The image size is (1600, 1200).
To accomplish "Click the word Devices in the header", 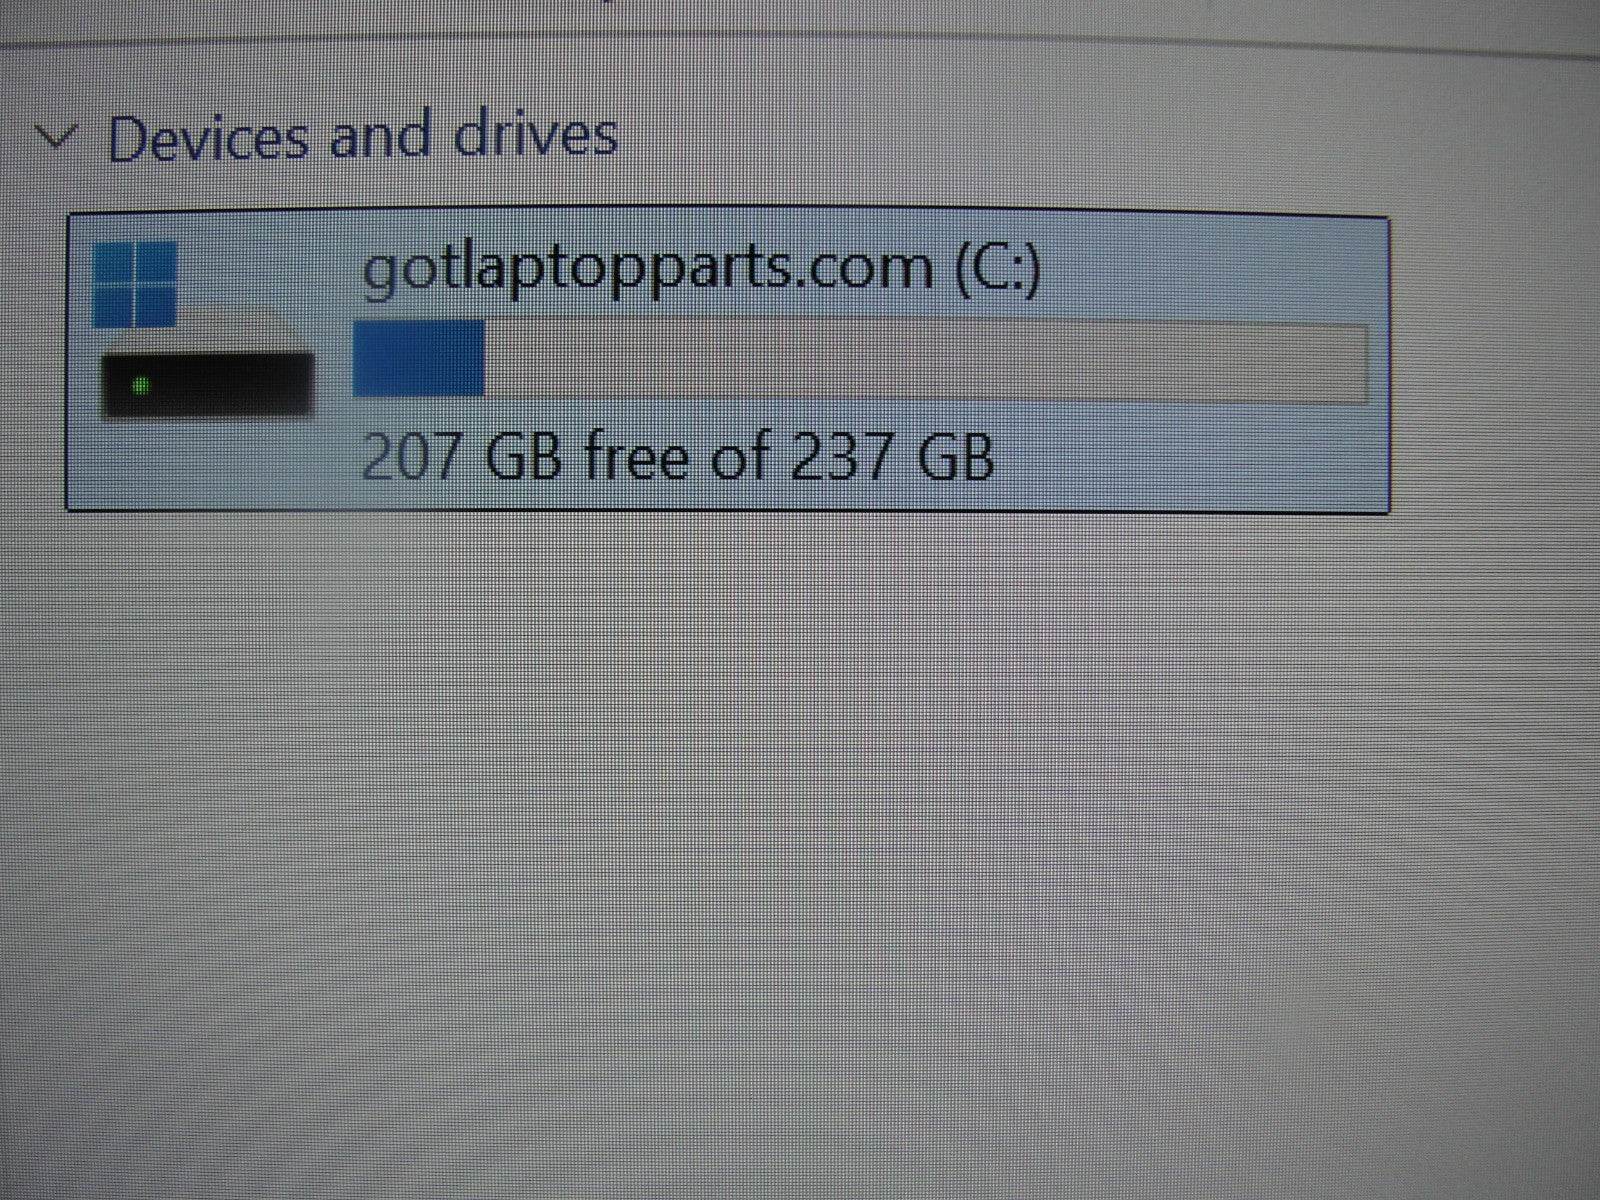I will pos(208,137).
